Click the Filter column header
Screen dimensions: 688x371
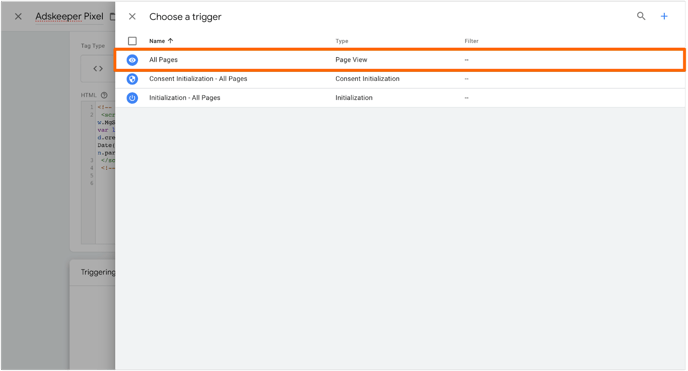pyautogui.click(x=471, y=41)
